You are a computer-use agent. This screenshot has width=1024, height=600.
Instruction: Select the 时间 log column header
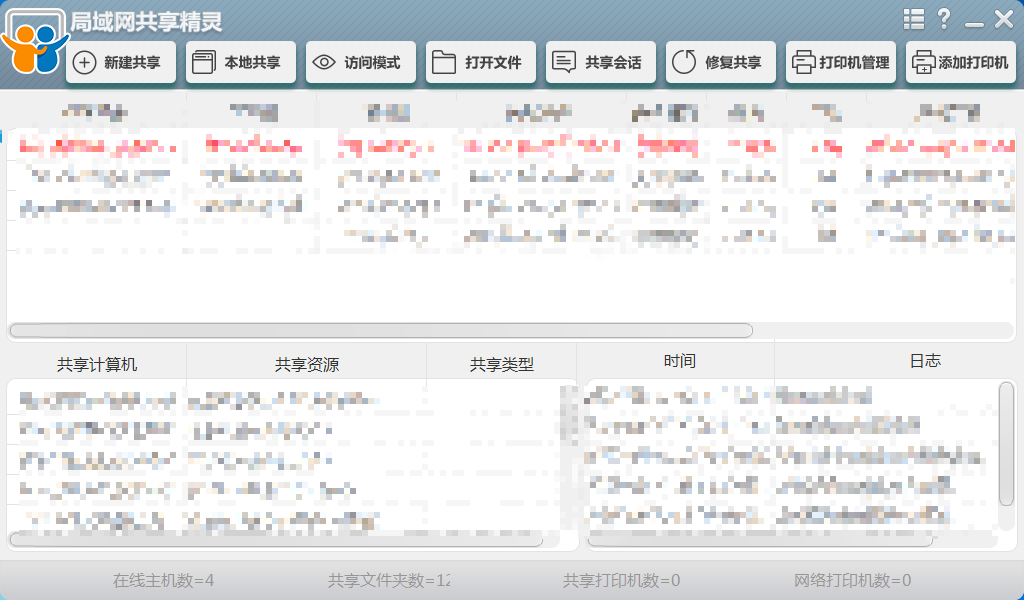[x=679, y=361]
